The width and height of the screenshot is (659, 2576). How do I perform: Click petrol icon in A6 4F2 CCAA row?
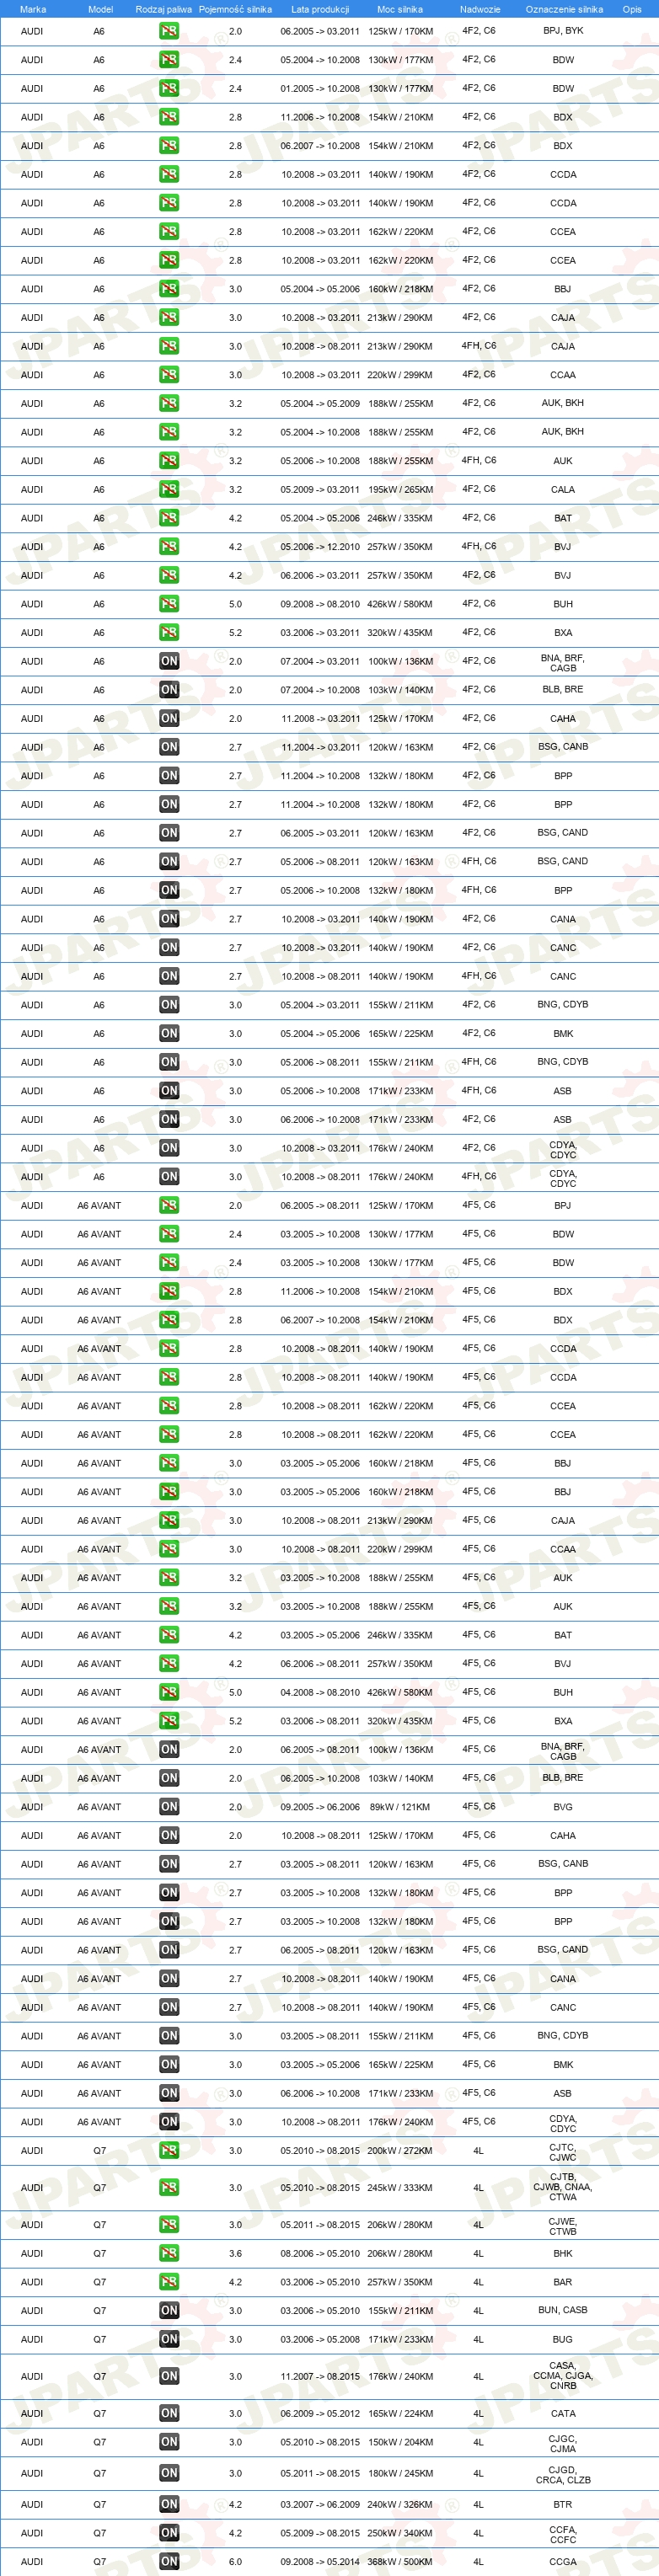click(169, 375)
